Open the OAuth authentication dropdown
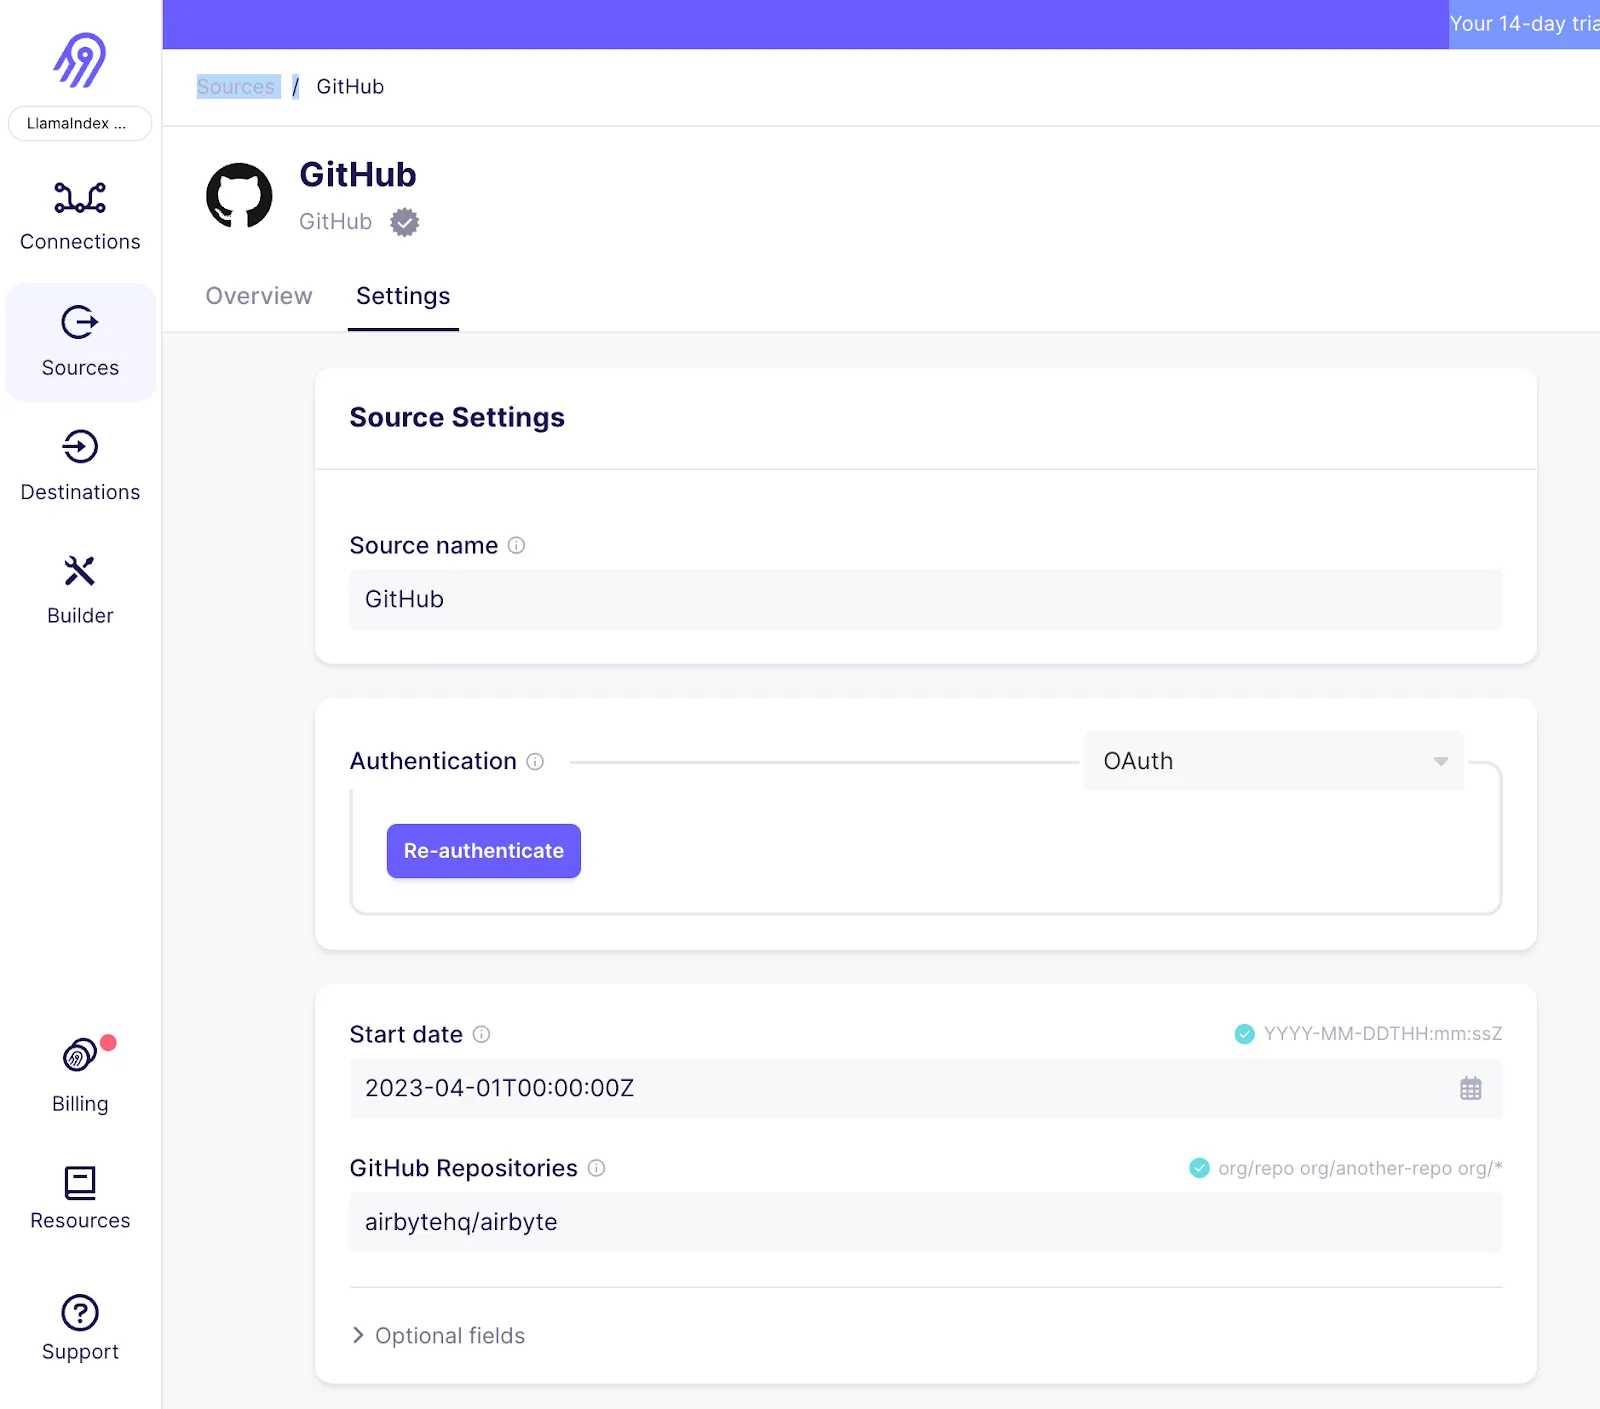The height and width of the screenshot is (1409, 1600). point(1274,761)
